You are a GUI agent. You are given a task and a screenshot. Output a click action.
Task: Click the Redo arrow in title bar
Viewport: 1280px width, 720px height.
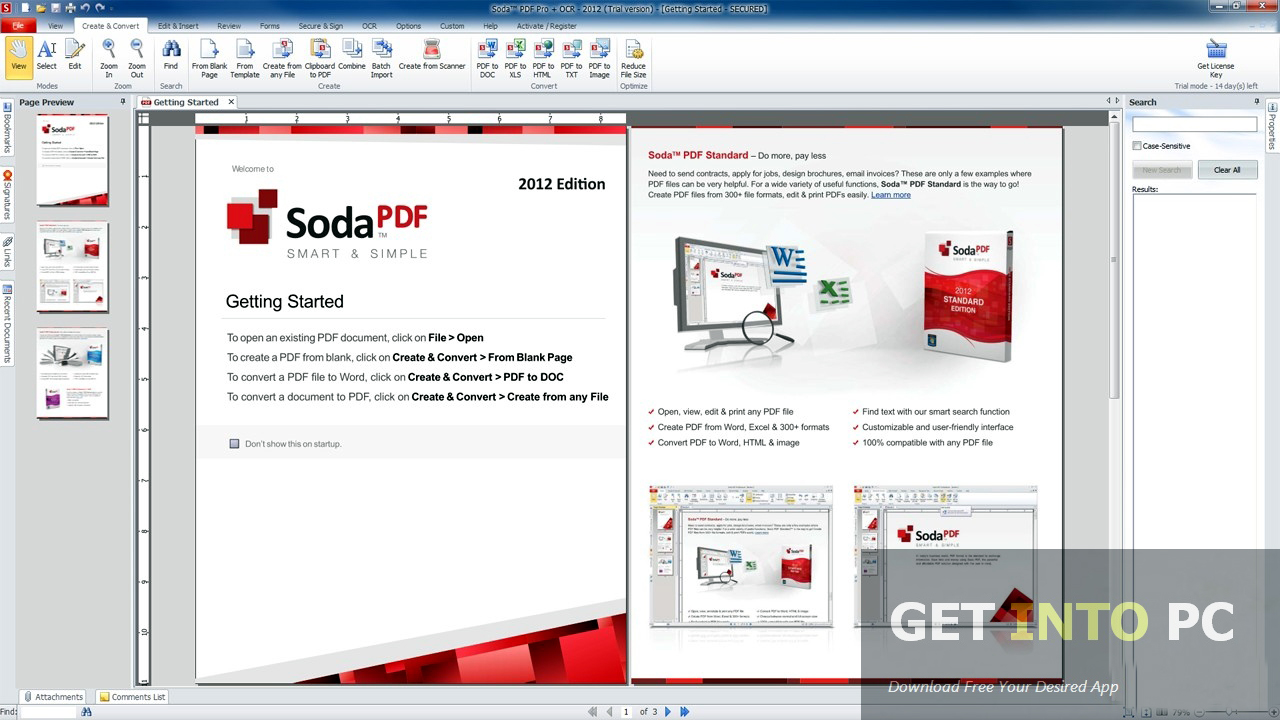(99, 8)
